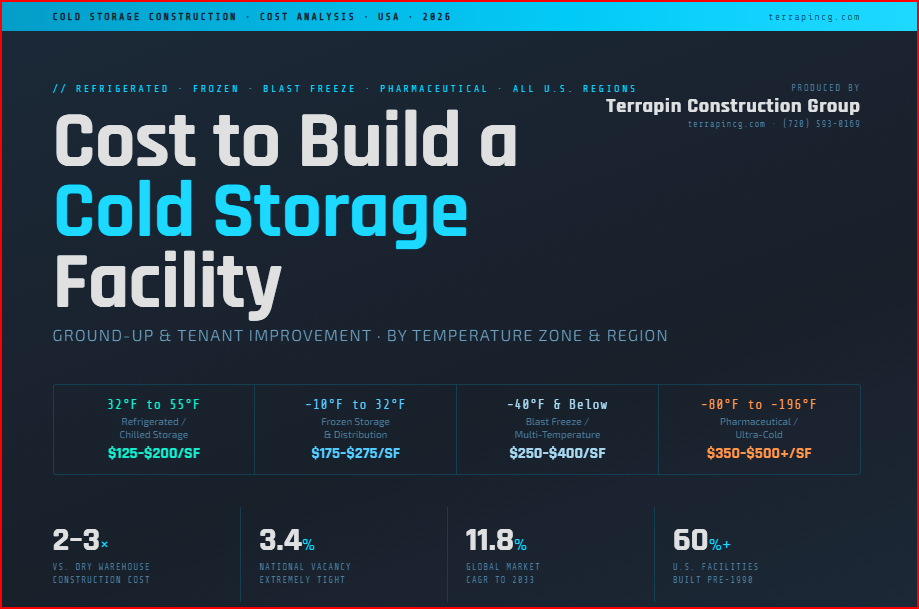
Task: Click the $125-$200/SF price figure
Action: 153,452
